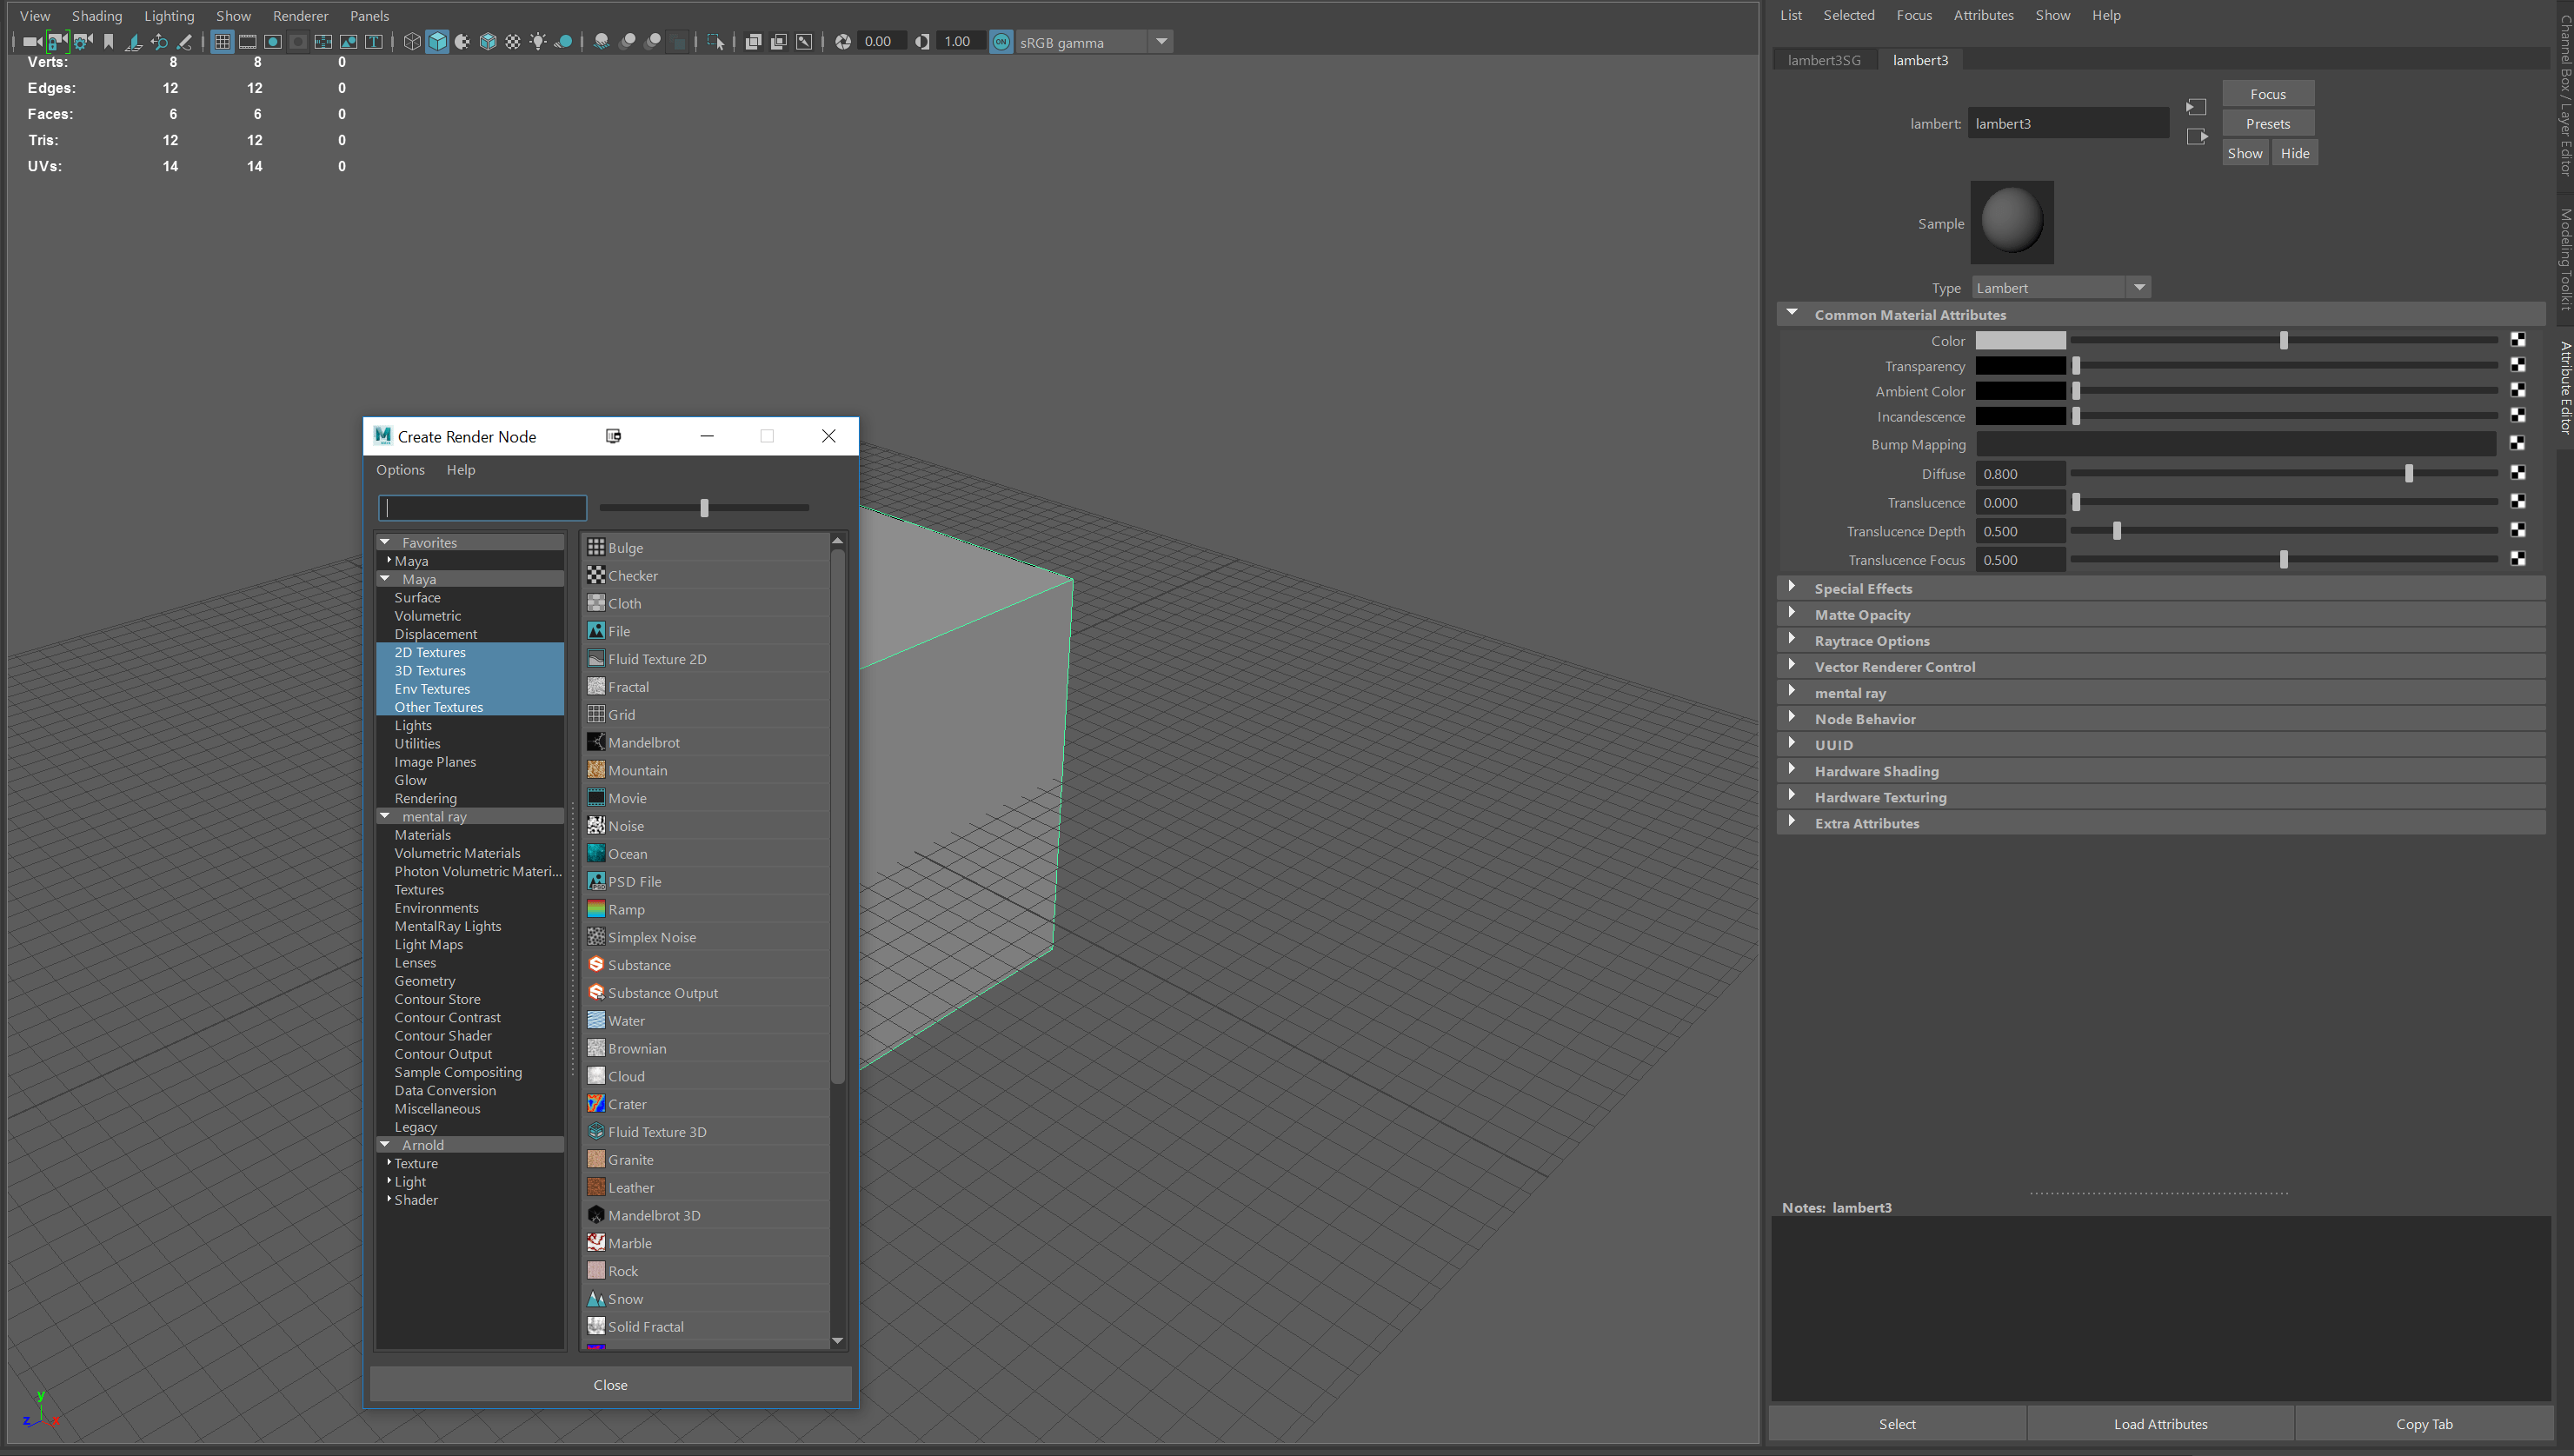Click the Select Camera icon

point(32,42)
